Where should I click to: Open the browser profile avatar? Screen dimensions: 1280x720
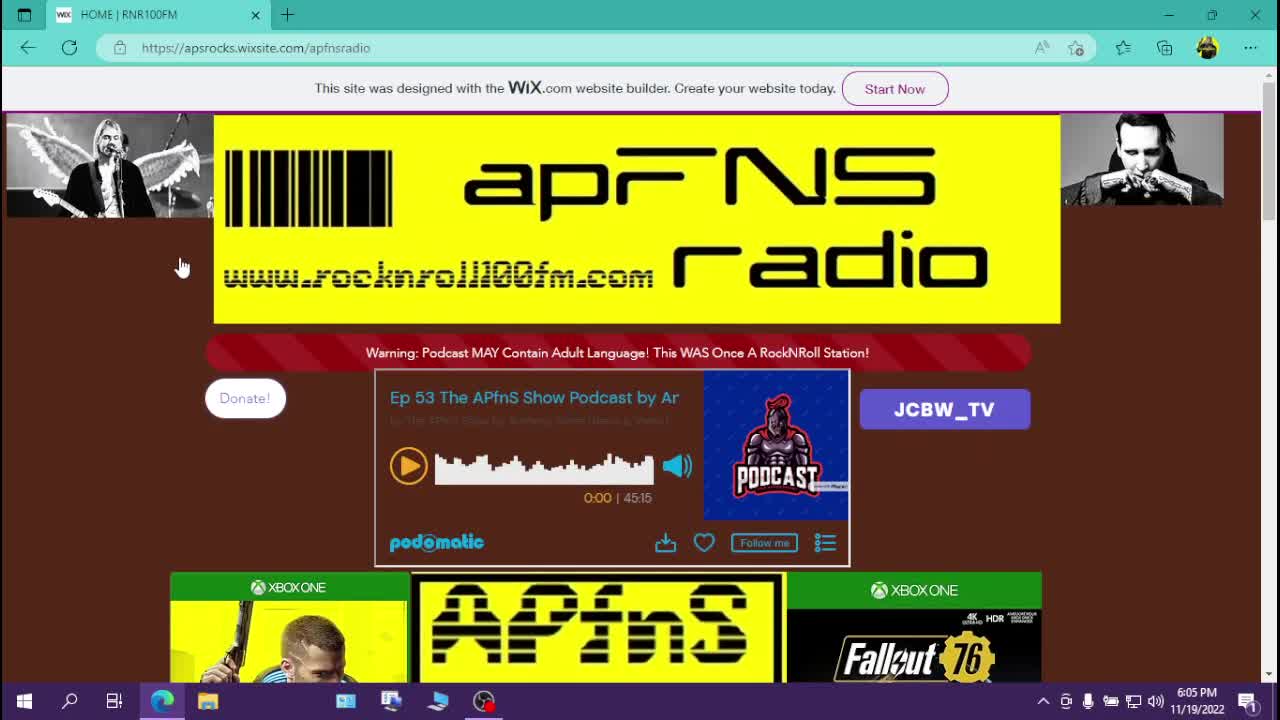[1207, 48]
